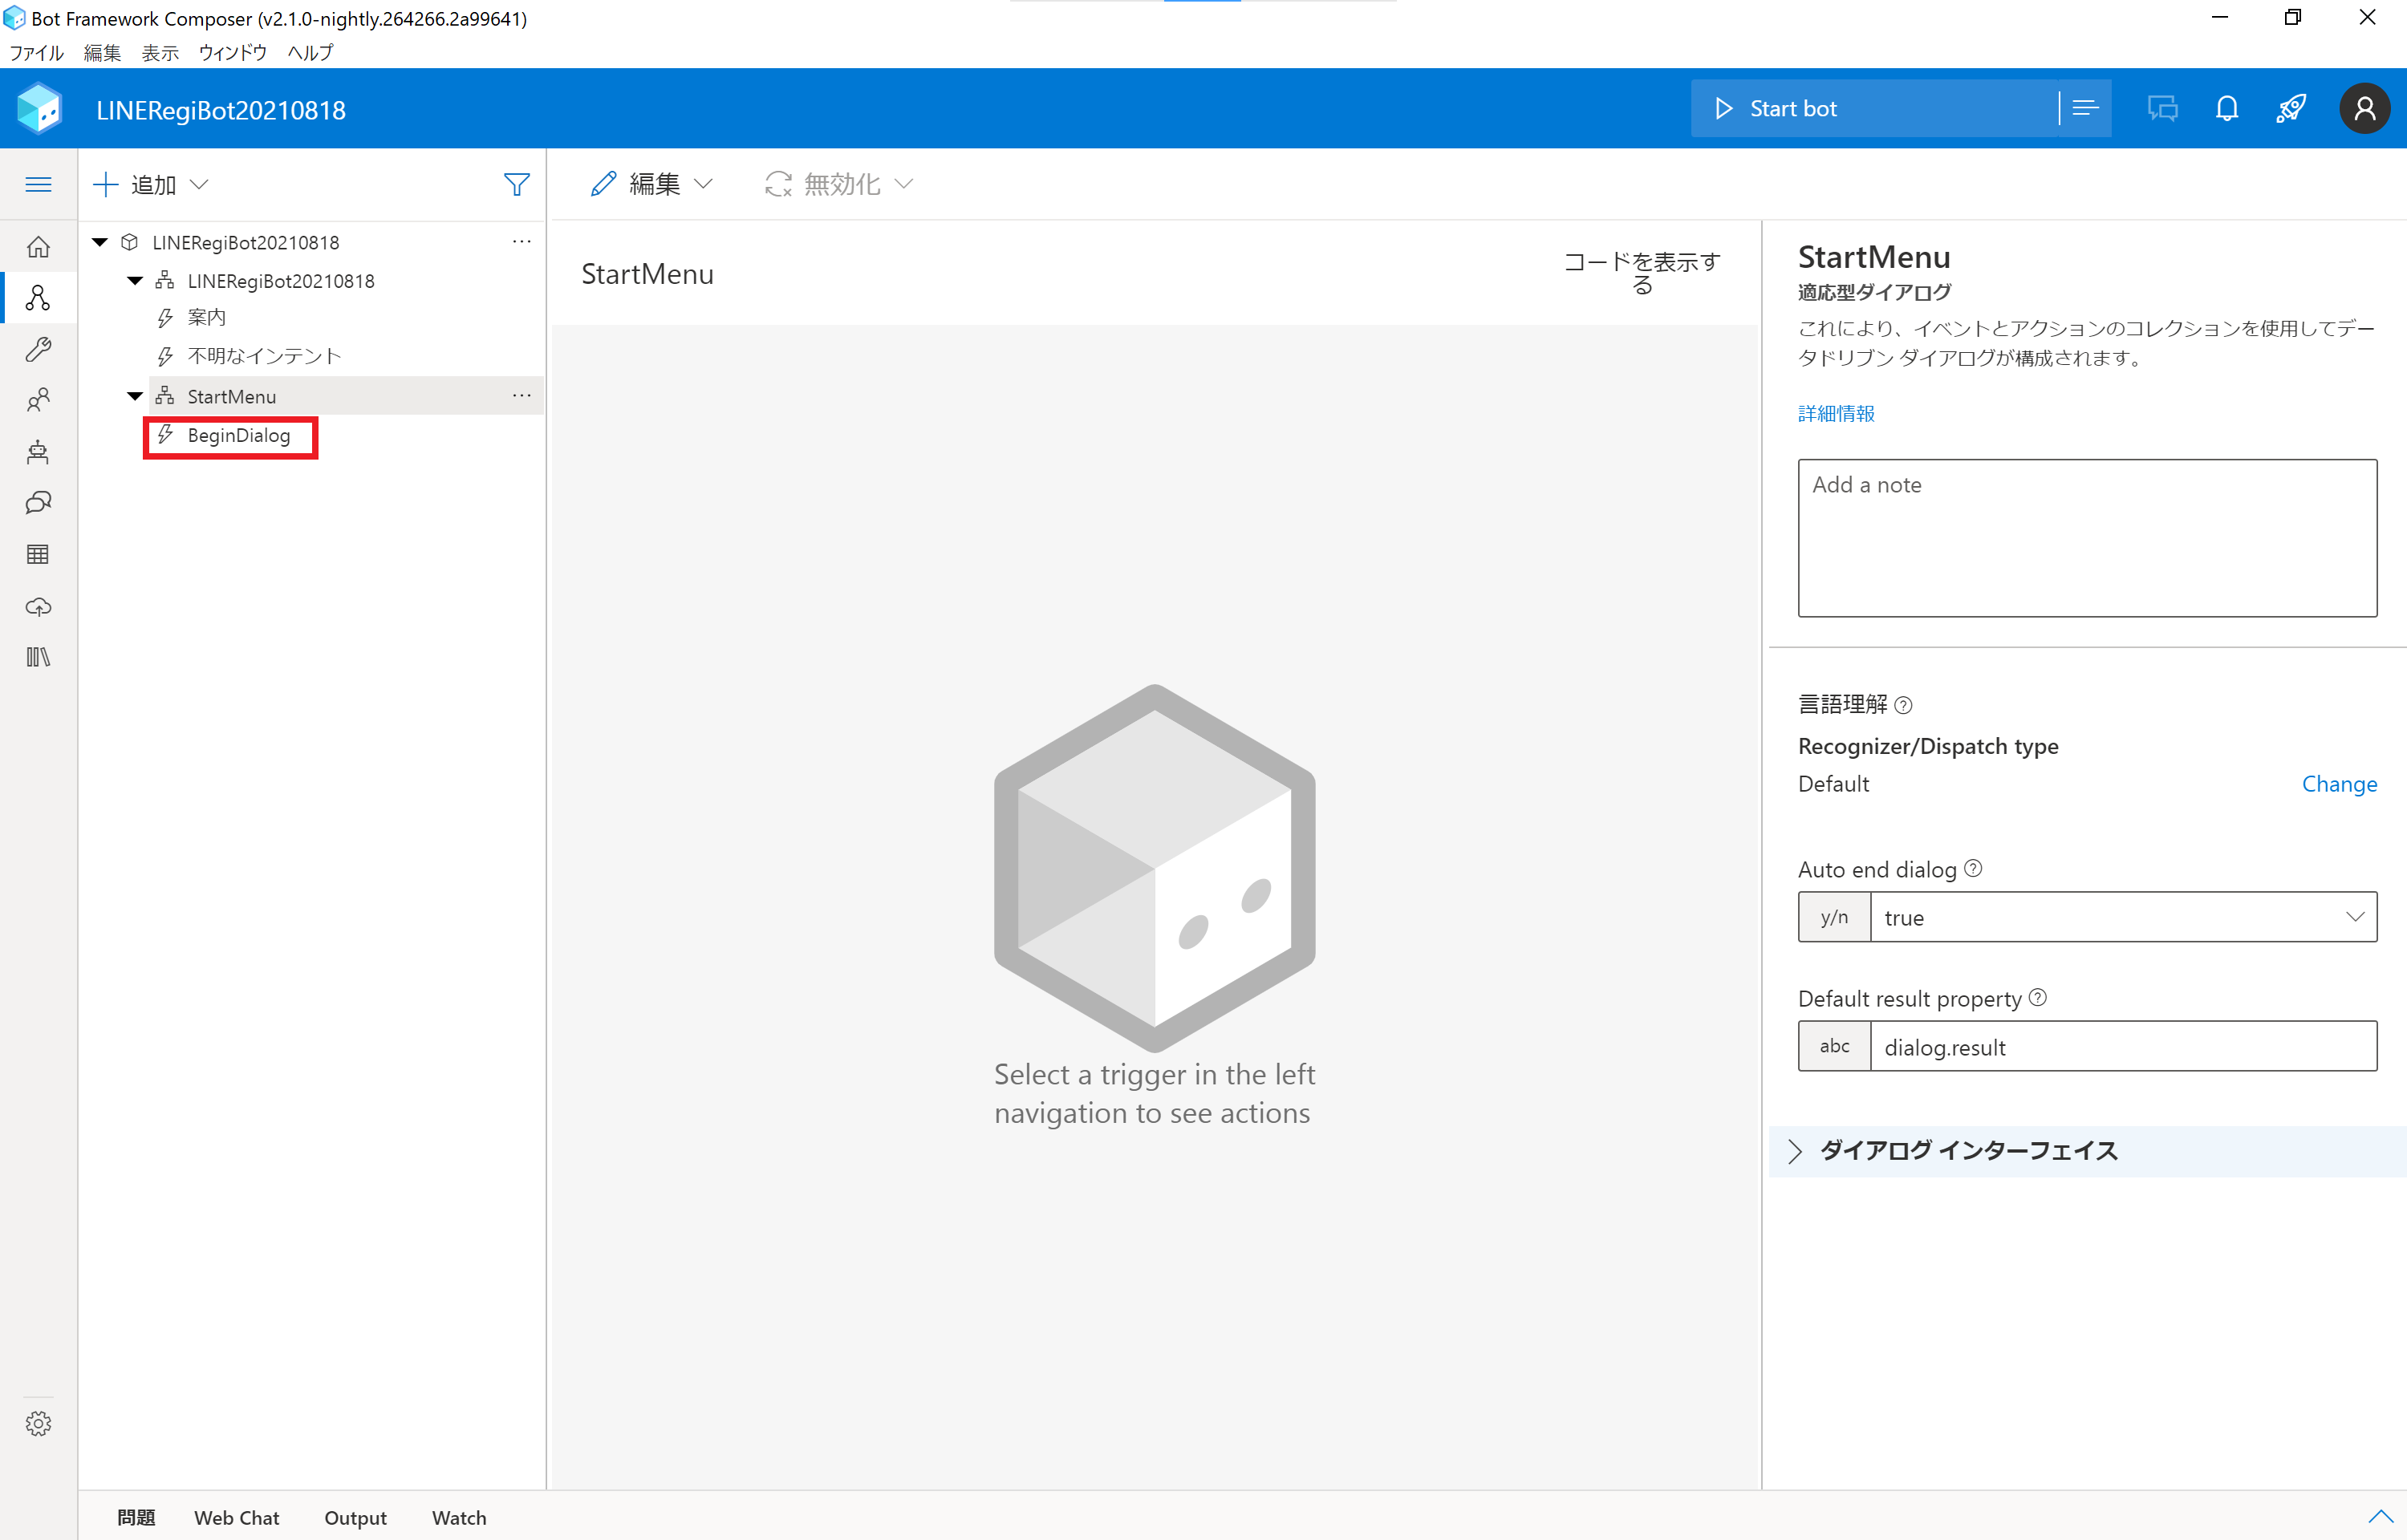Select the user input sidebar icon
Screen dimensions: 2407x1540
pos(38,400)
